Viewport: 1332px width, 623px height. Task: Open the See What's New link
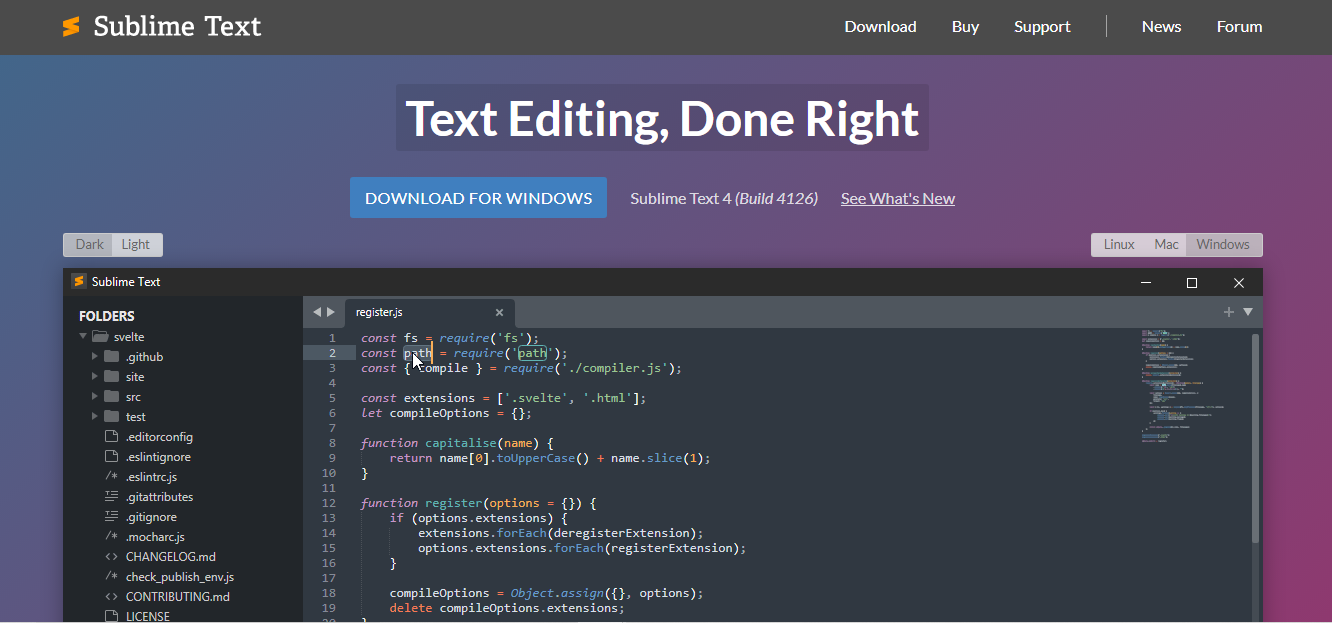[x=897, y=199]
